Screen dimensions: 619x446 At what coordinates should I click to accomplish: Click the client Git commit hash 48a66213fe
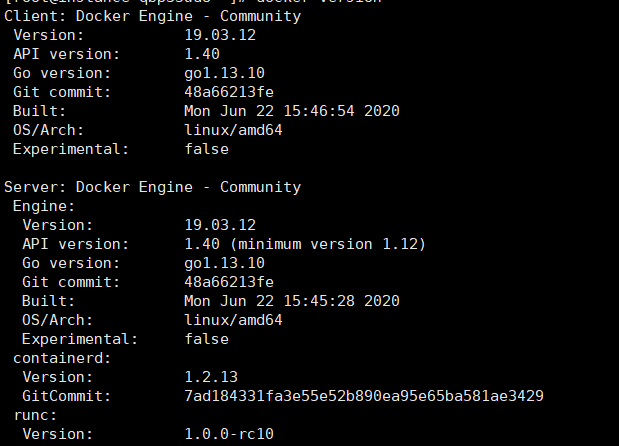(229, 91)
